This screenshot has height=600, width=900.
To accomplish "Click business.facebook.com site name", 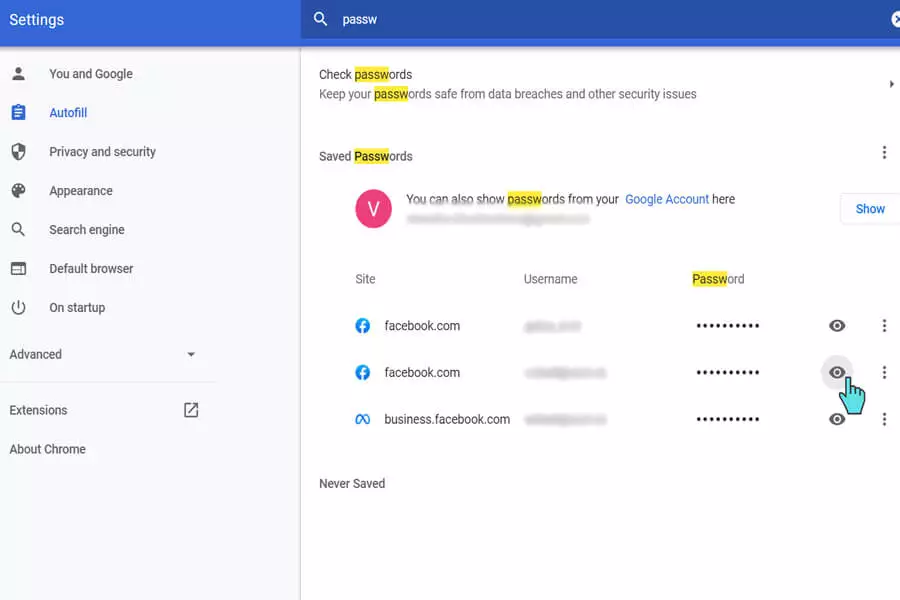I will click(447, 419).
